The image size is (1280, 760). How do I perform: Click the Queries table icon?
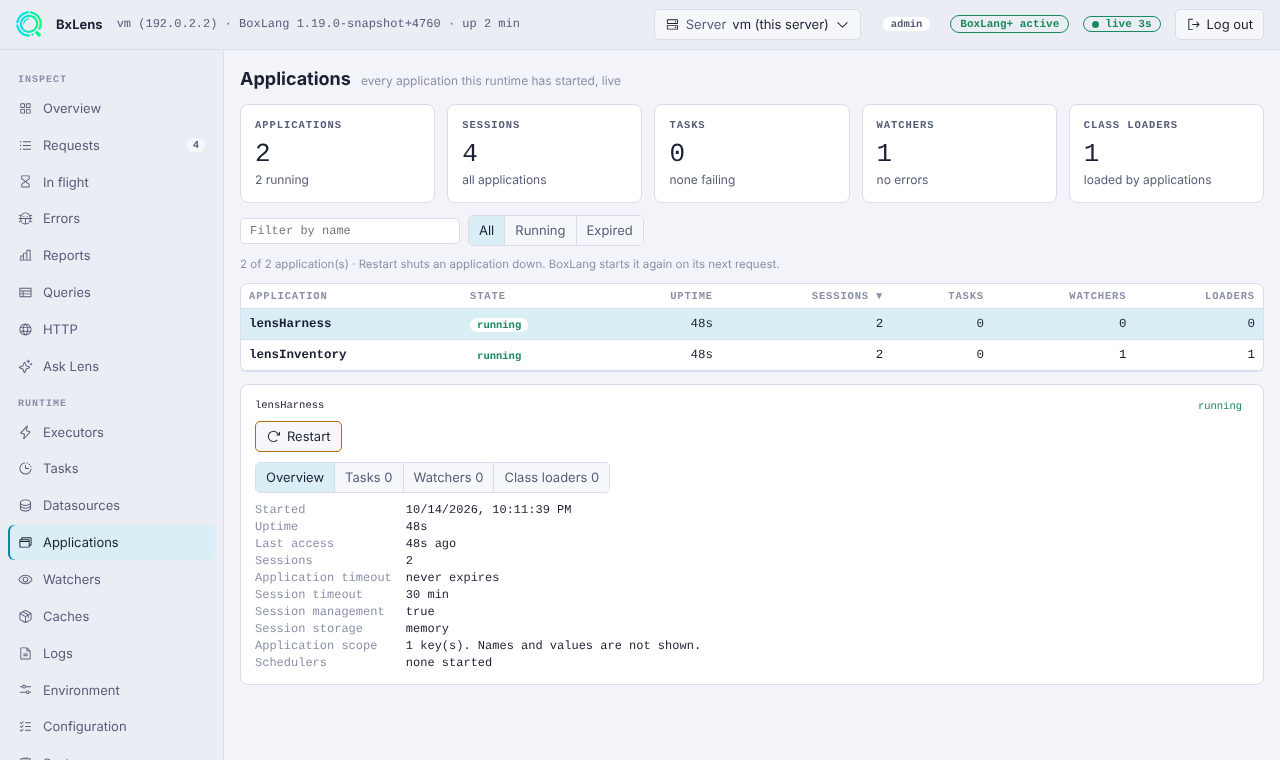coord(25,292)
